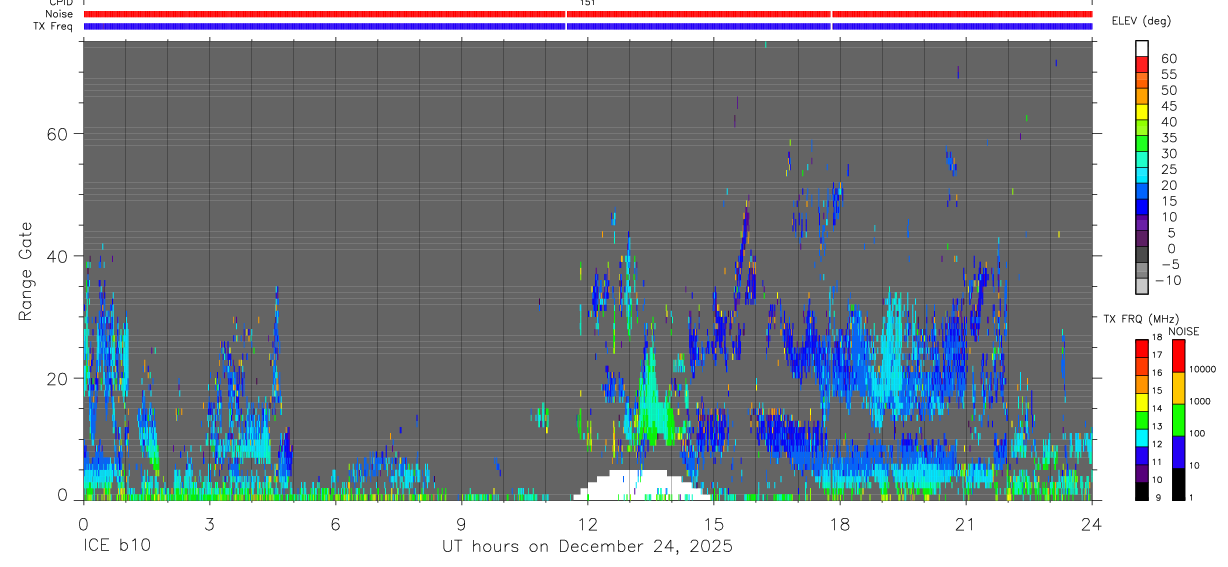Click the "ELEV (deg)" legend title
Screen dimensions: 1228x567
[x=1141, y=21]
